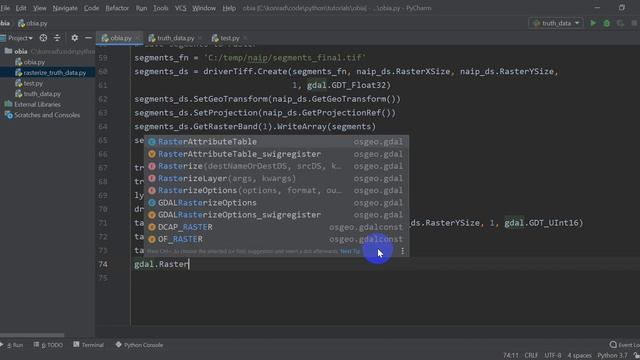Start debugging with the green bug icon
Viewport: 640px width, 360px height.
click(x=607, y=23)
